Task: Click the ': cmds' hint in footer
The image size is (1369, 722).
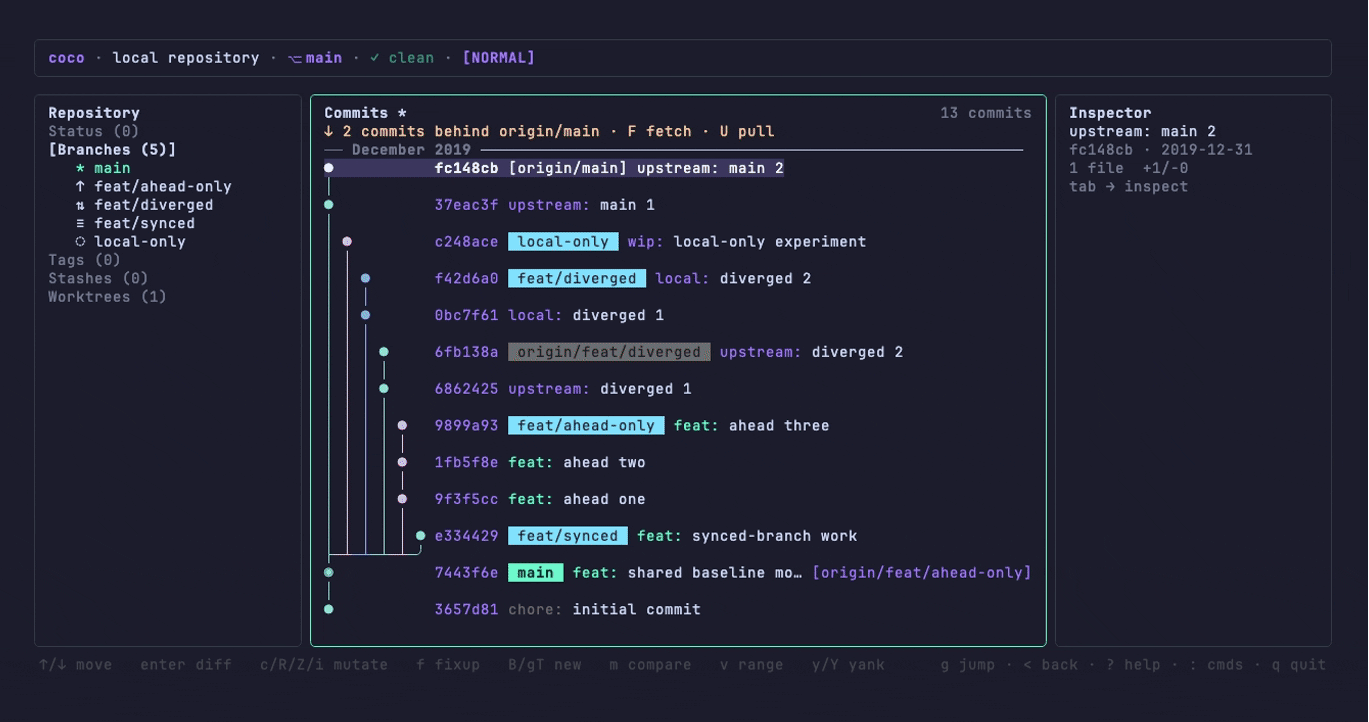Action: coord(1216,665)
